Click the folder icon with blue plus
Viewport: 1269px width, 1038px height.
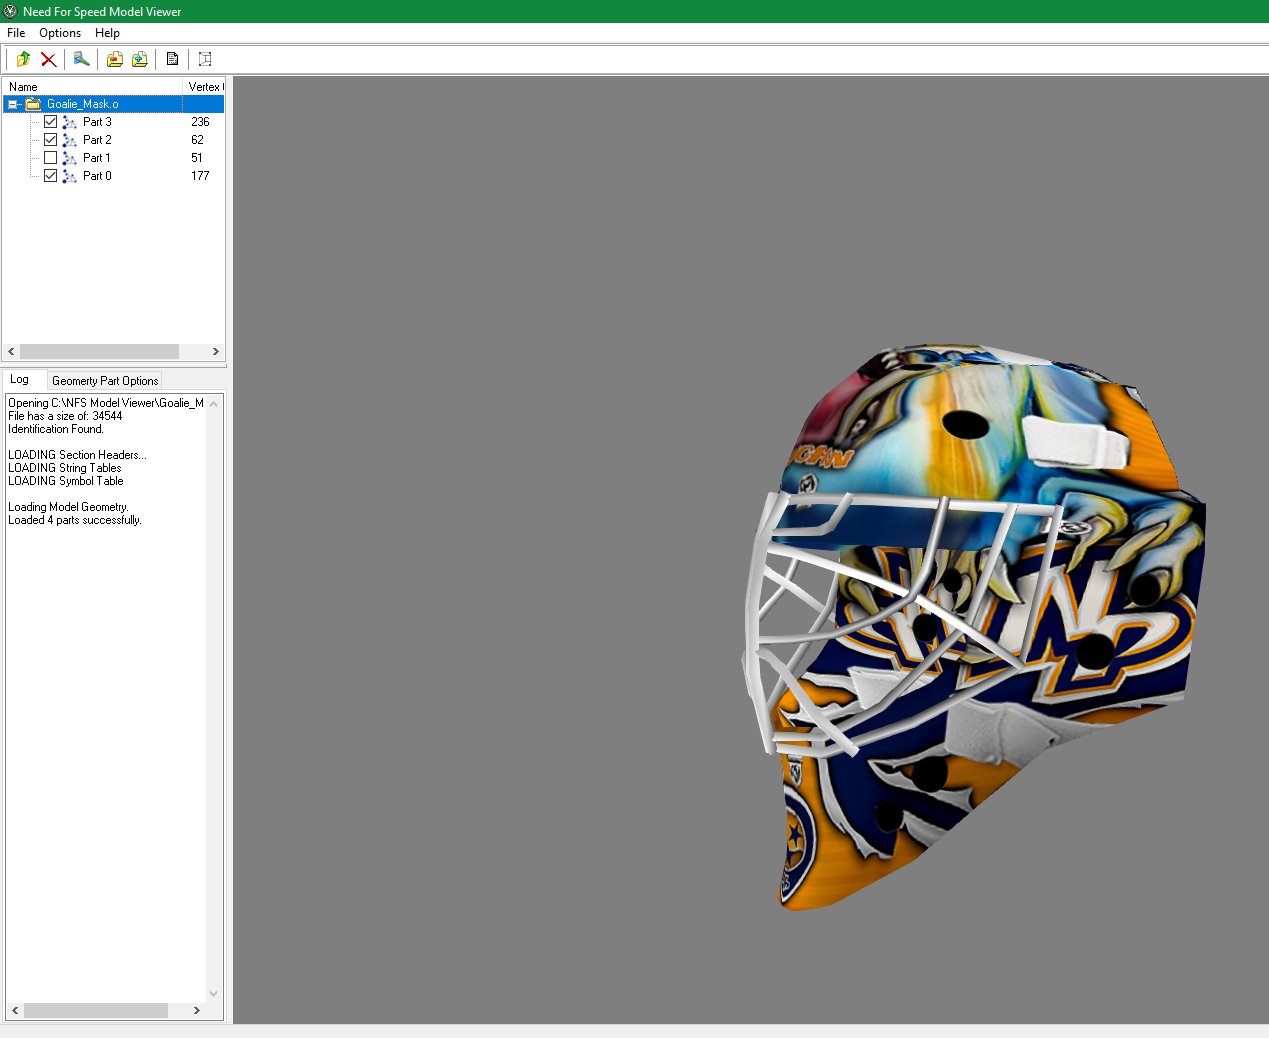pos(140,59)
